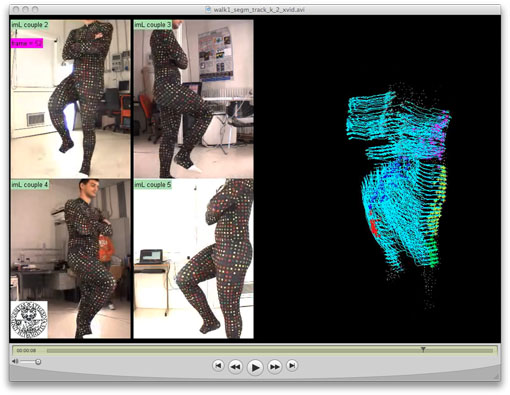Mute audio via the speaker icon
The height and width of the screenshot is (395, 510).
click(15, 361)
